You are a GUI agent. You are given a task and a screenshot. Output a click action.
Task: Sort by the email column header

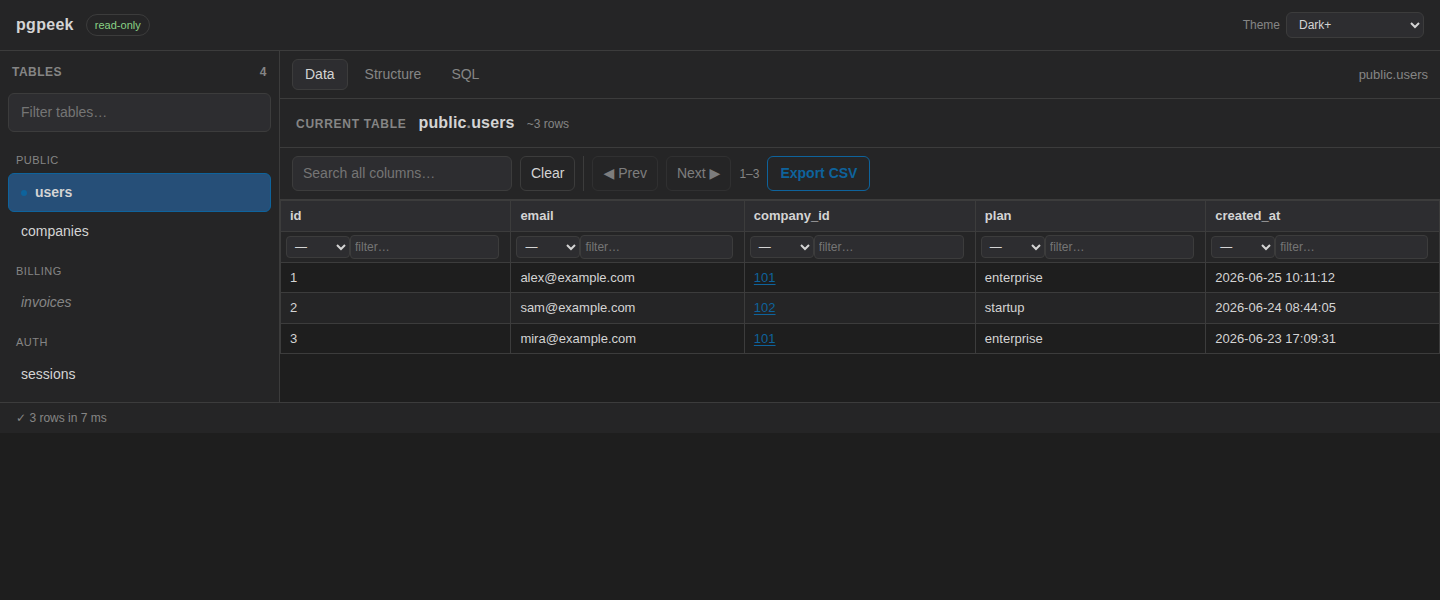coord(627,216)
